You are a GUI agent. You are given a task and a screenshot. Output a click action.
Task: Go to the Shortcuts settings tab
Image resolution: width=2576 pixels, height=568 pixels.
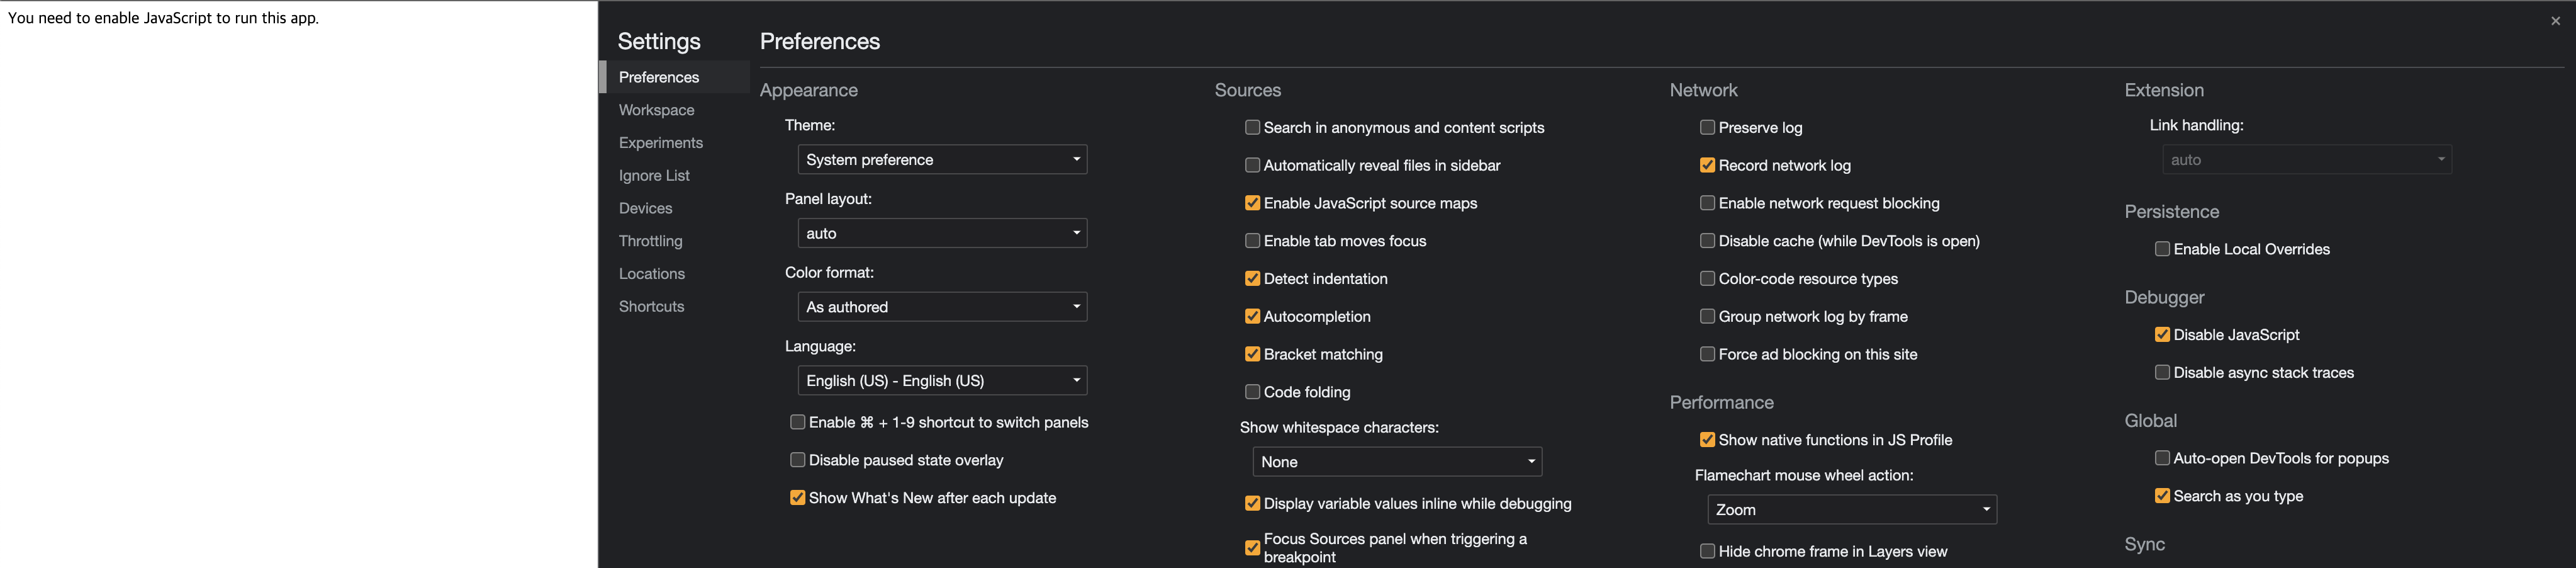(x=651, y=307)
